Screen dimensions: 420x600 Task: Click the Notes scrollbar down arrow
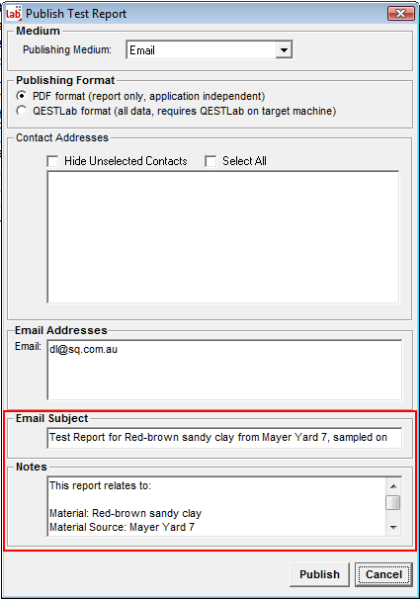[x=393, y=527]
